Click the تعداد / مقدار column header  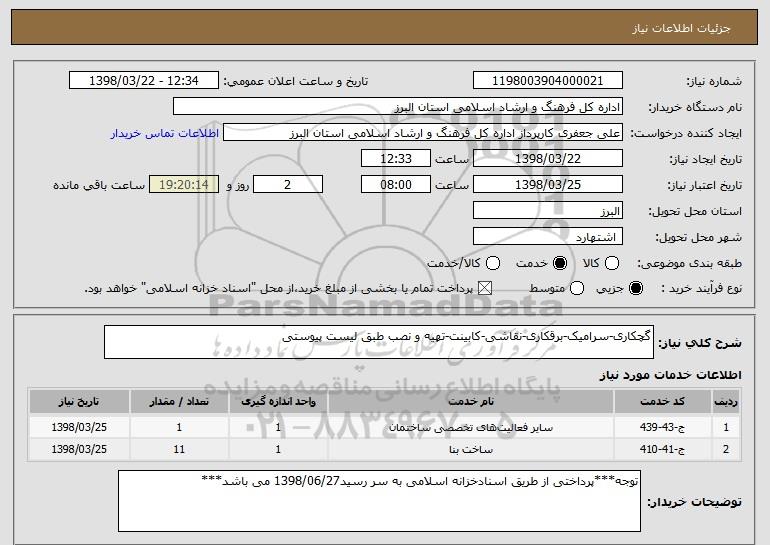tap(179, 402)
